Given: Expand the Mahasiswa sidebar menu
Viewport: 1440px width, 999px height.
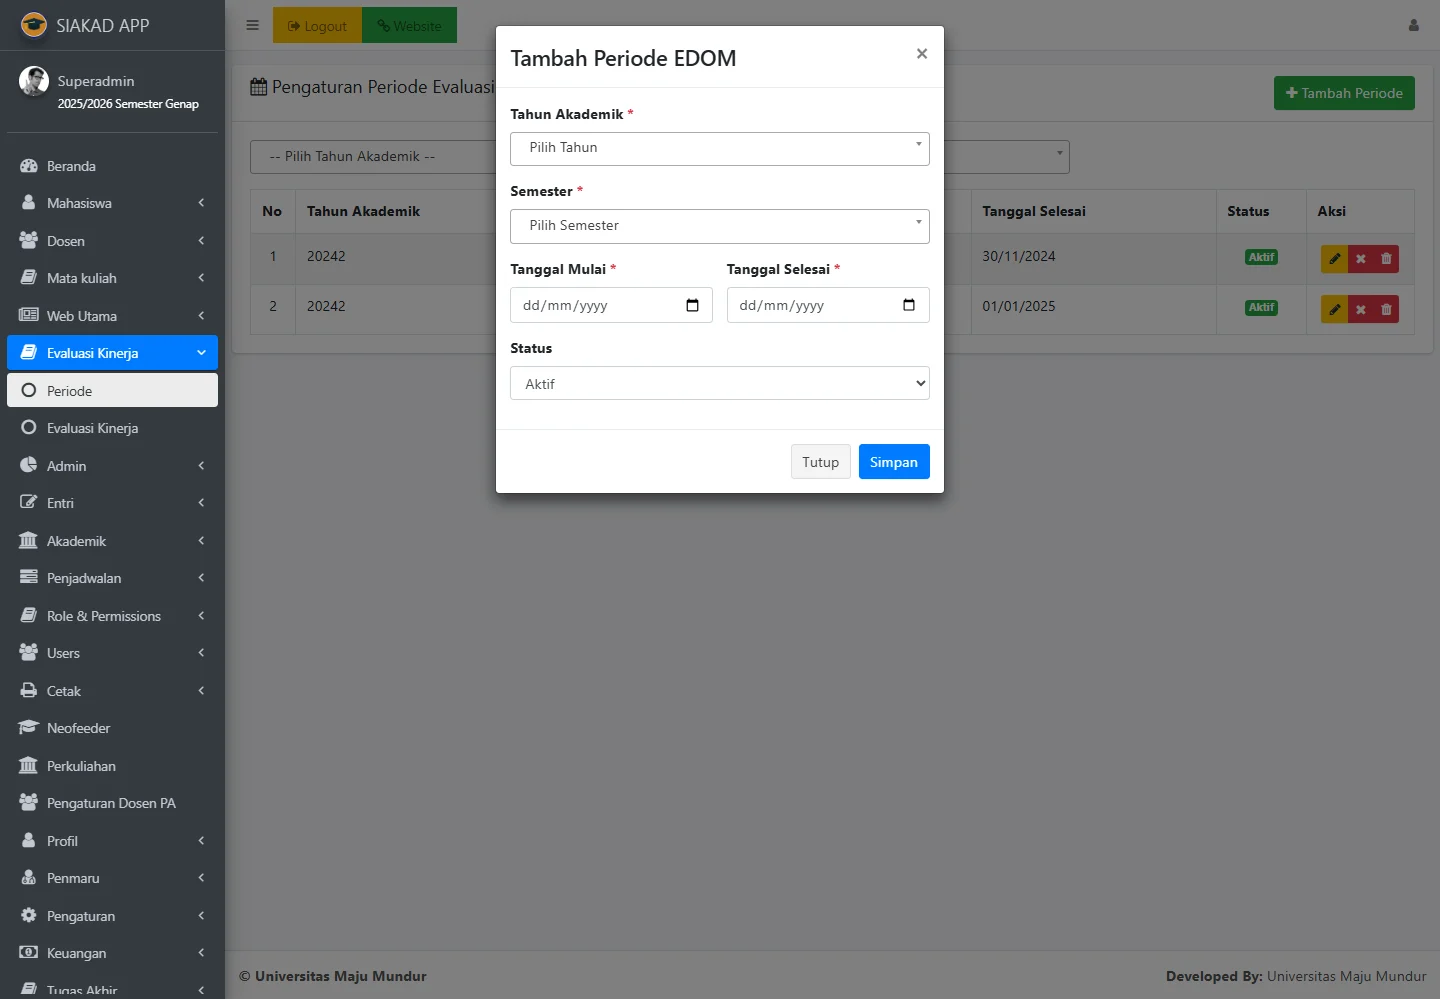Looking at the screenshot, I should [110, 203].
